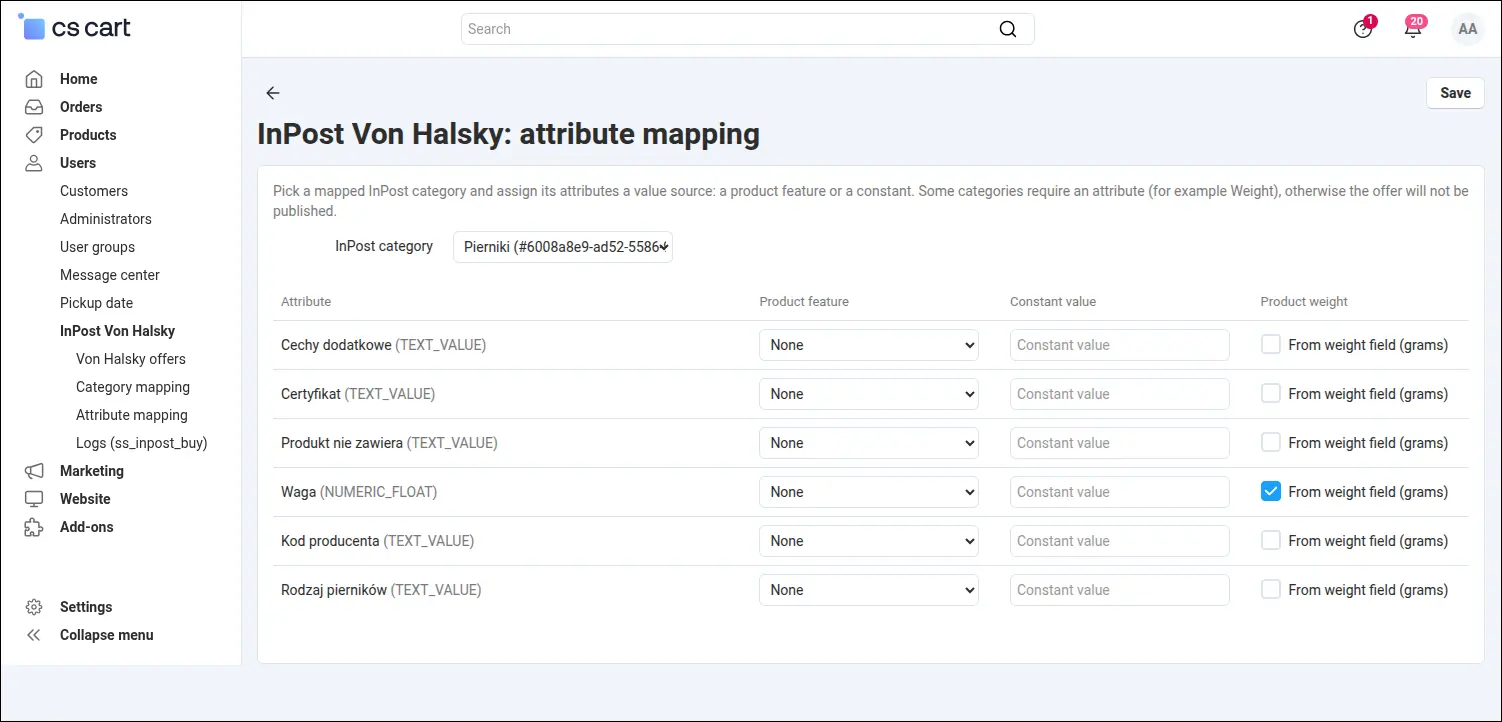Click the Settings gear icon
Viewport: 1502px width, 722px height.
[x=34, y=607]
